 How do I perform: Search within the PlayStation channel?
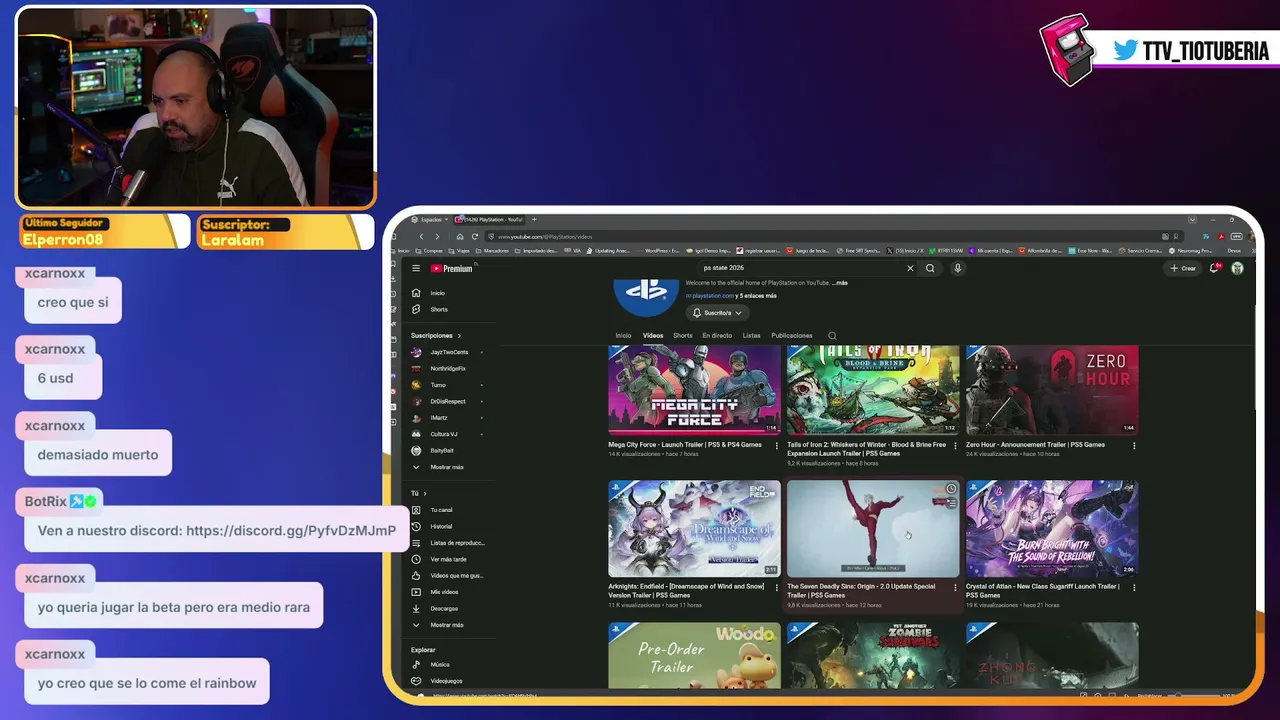[x=832, y=336]
